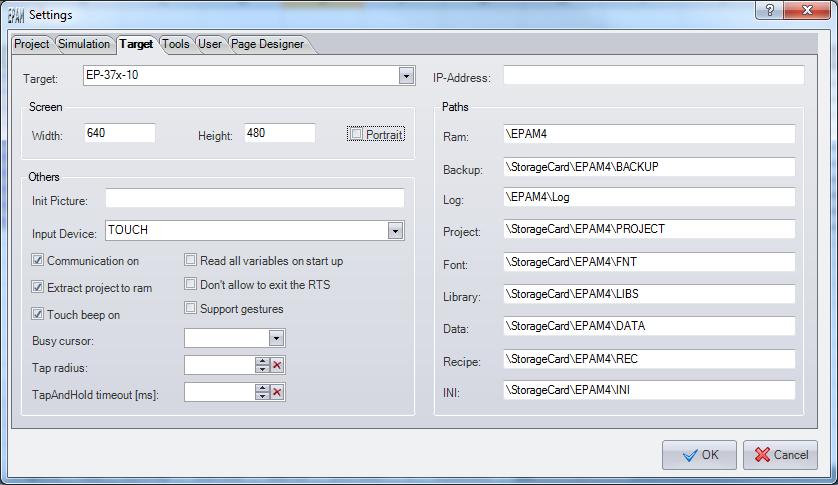This screenshot has width=838, height=485.
Task: Switch to the Simulation tab
Action: (x=84, y=44)
